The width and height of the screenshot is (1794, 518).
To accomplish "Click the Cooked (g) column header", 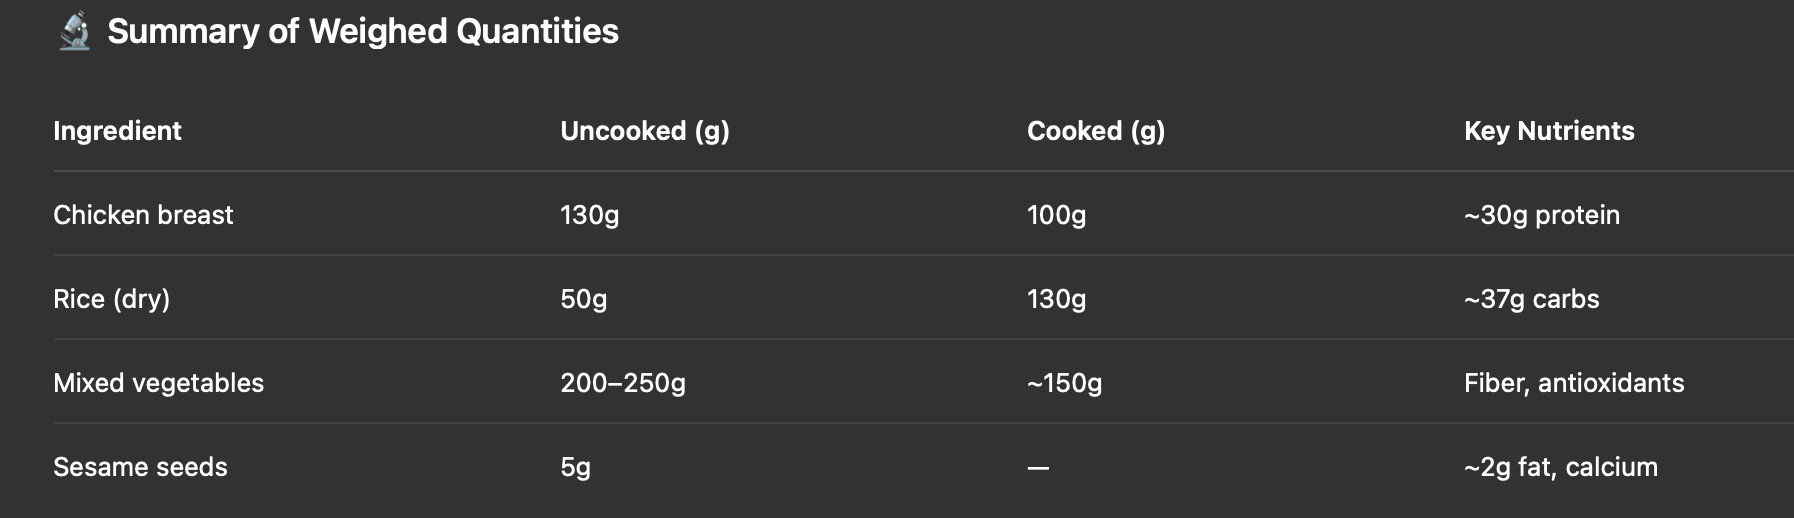I will pyautogui.click(x=1096, y=131).
